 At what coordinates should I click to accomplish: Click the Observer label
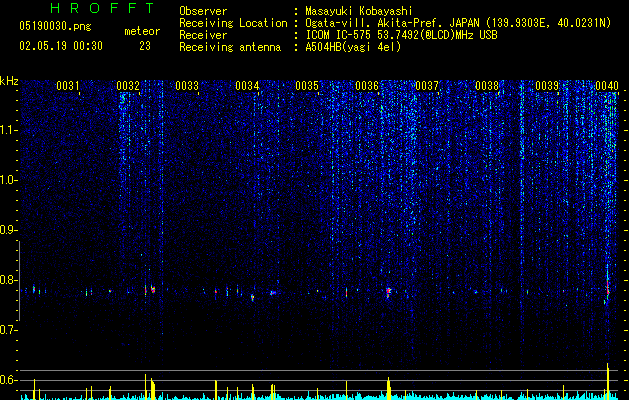point(203,11)
